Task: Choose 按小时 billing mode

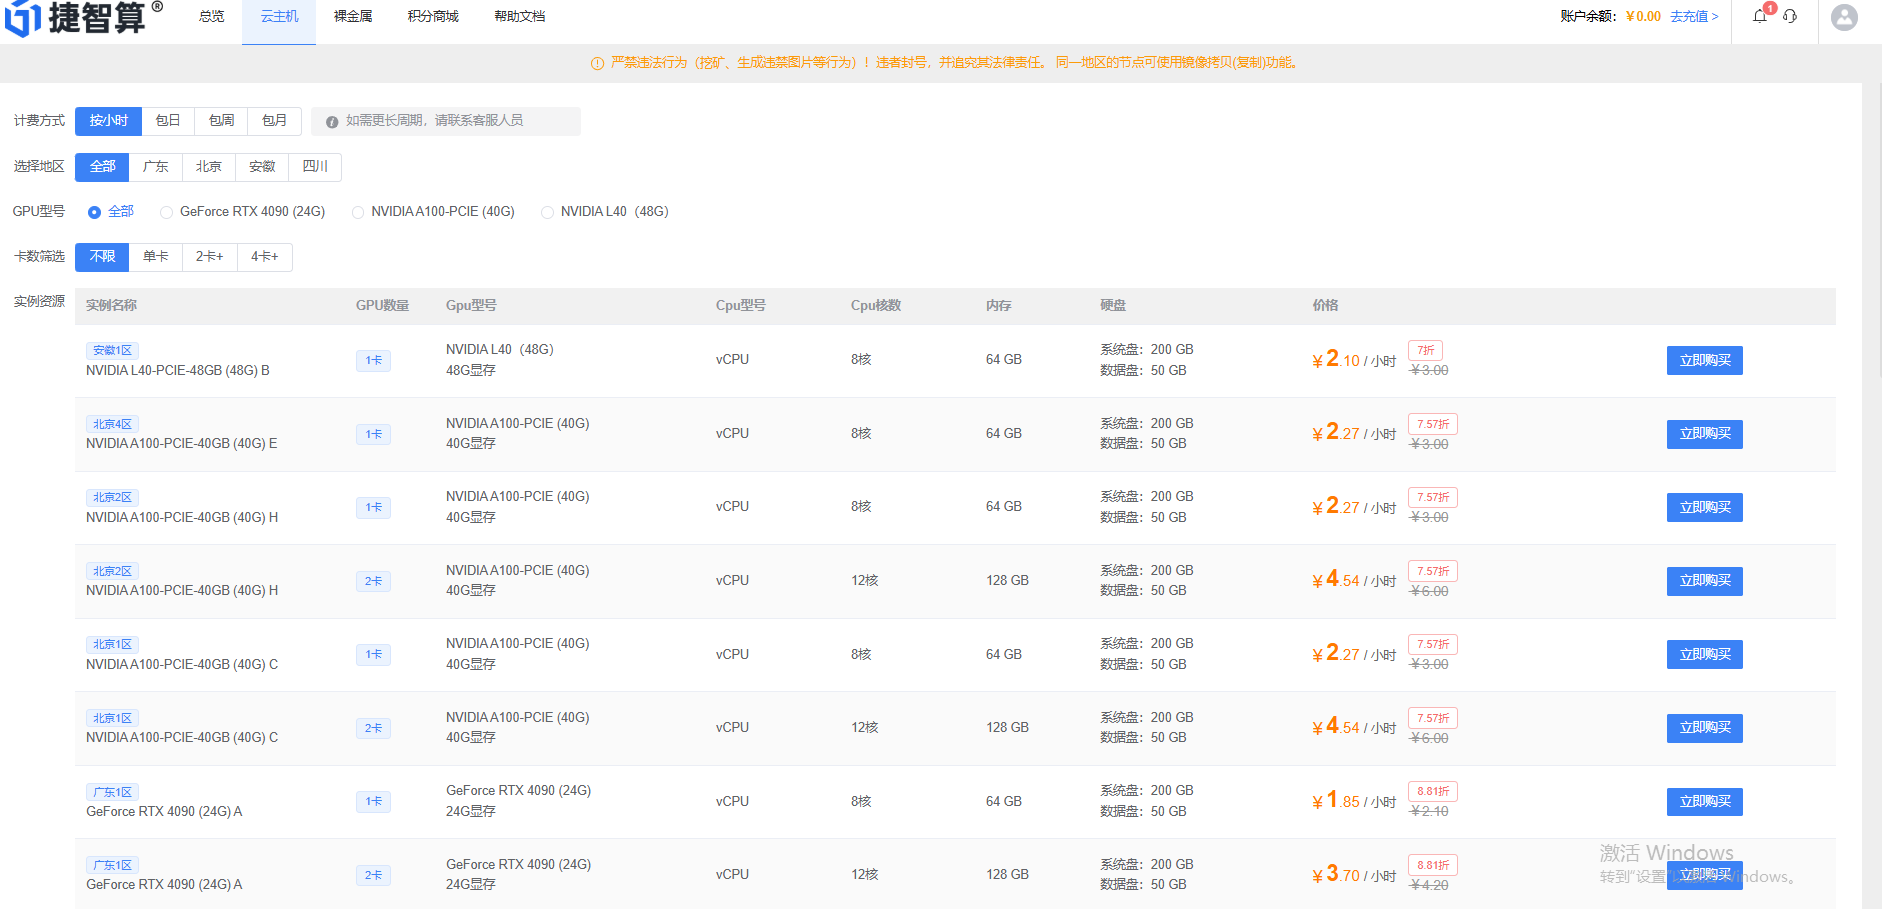Action: (108, 121)
